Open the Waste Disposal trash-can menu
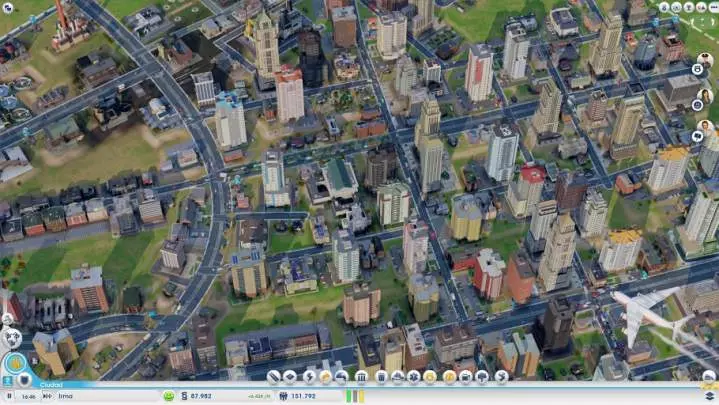Viewport: 719px width, 405px height. click(381, 377)
